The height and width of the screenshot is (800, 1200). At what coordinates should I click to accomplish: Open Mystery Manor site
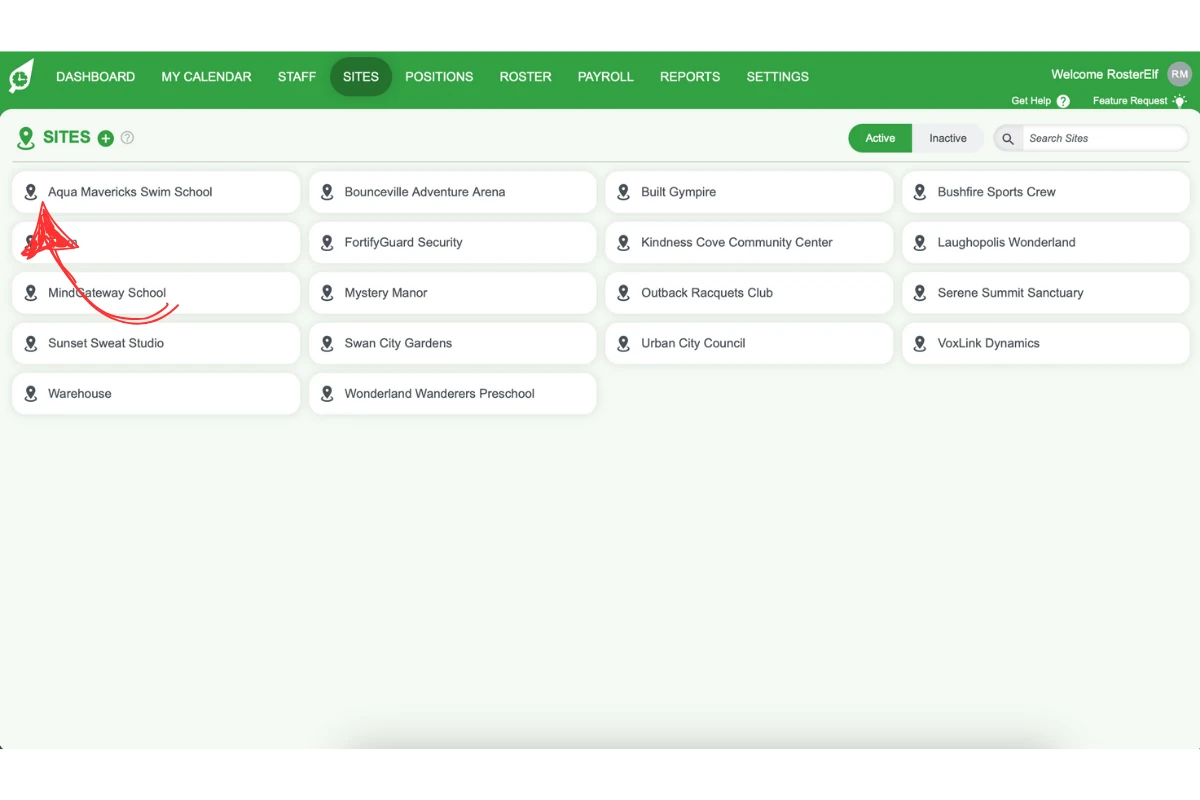click(453, 293)
